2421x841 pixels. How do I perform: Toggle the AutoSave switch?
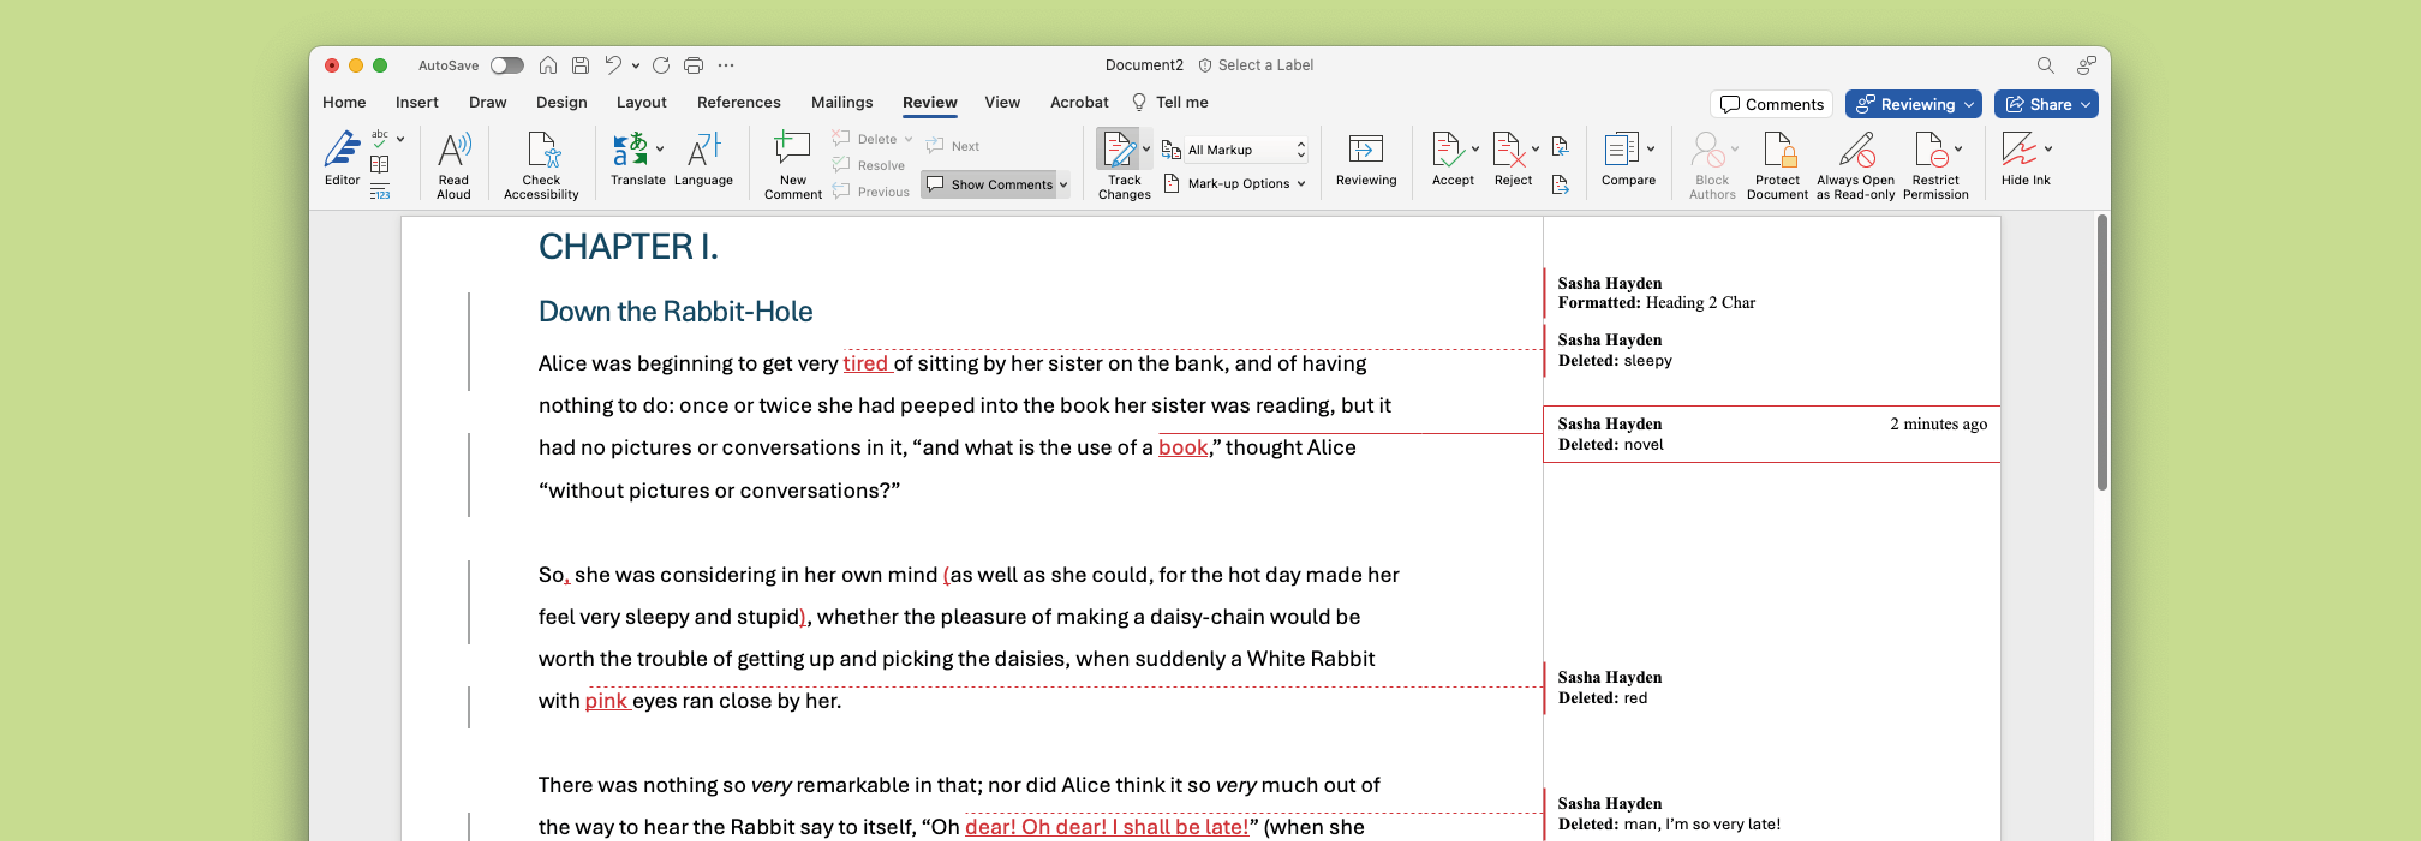pos(507,65)
